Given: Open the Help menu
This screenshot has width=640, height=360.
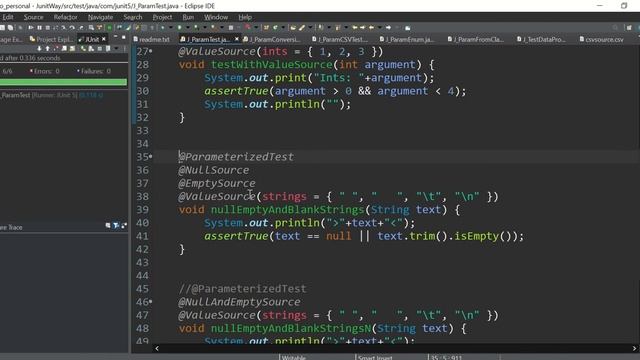Looking at the screenshot, I should (245, 17).
